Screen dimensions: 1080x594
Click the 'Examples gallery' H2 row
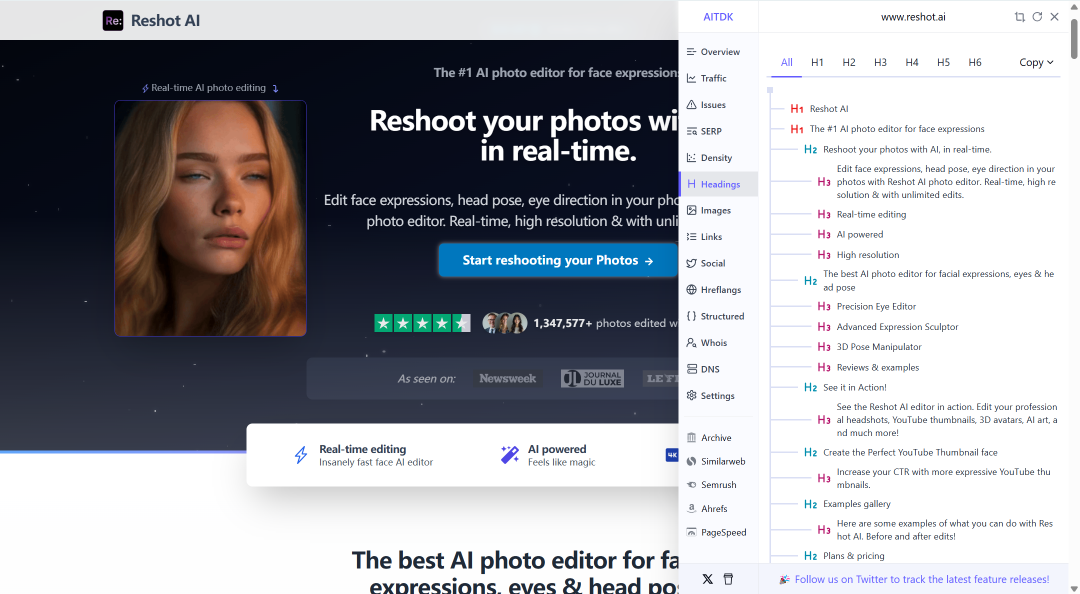coord(847,504)
